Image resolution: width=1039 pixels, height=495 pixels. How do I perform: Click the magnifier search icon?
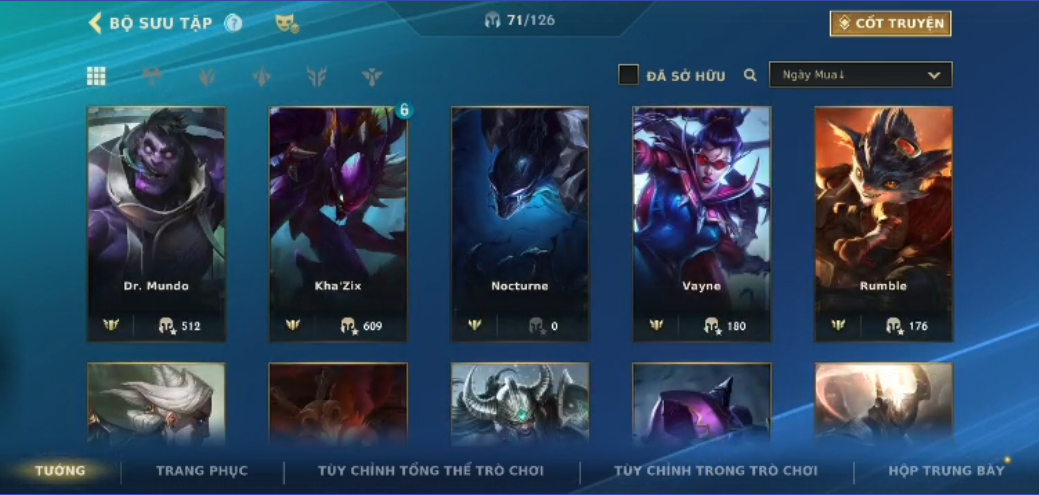(x=750, y=76)
